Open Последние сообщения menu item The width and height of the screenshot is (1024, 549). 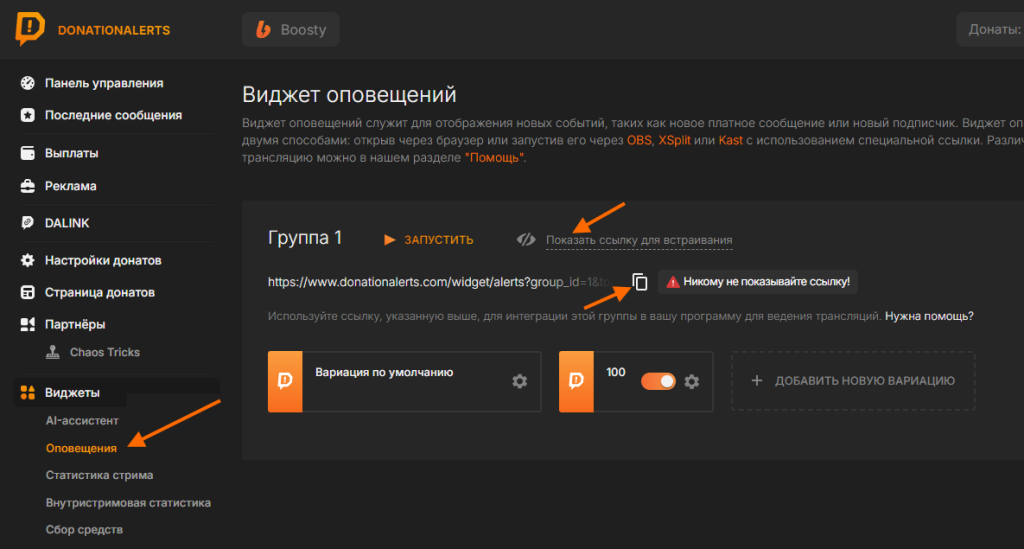coord(113,115)
